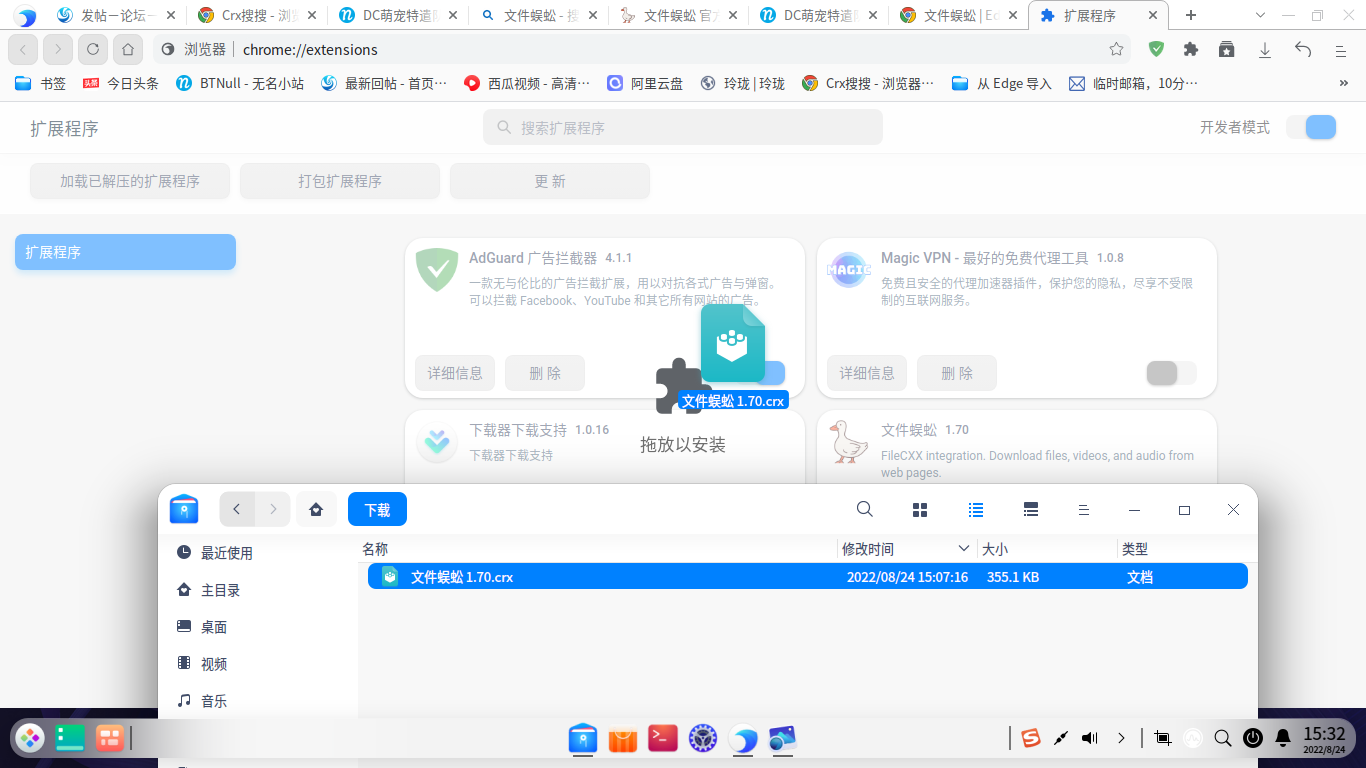Click the 加载已解压的扩展程序 button
Viewport: 1366px width, 768px height.
pyautogui.click(x=129, y=181)
